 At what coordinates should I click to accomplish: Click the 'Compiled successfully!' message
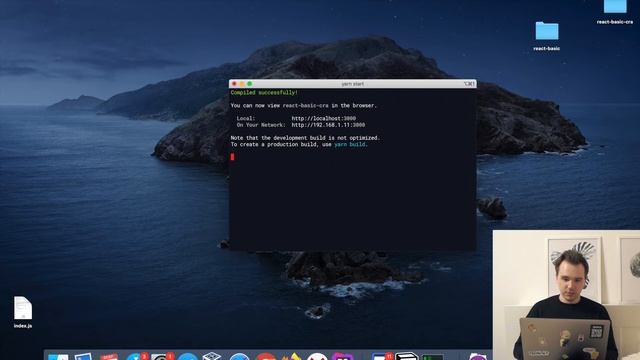(264, 93)
